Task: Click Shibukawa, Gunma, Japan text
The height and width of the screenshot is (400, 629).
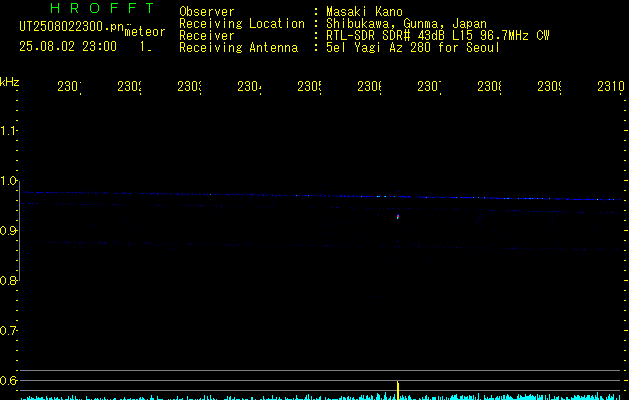Action: [x=406, y=24]
